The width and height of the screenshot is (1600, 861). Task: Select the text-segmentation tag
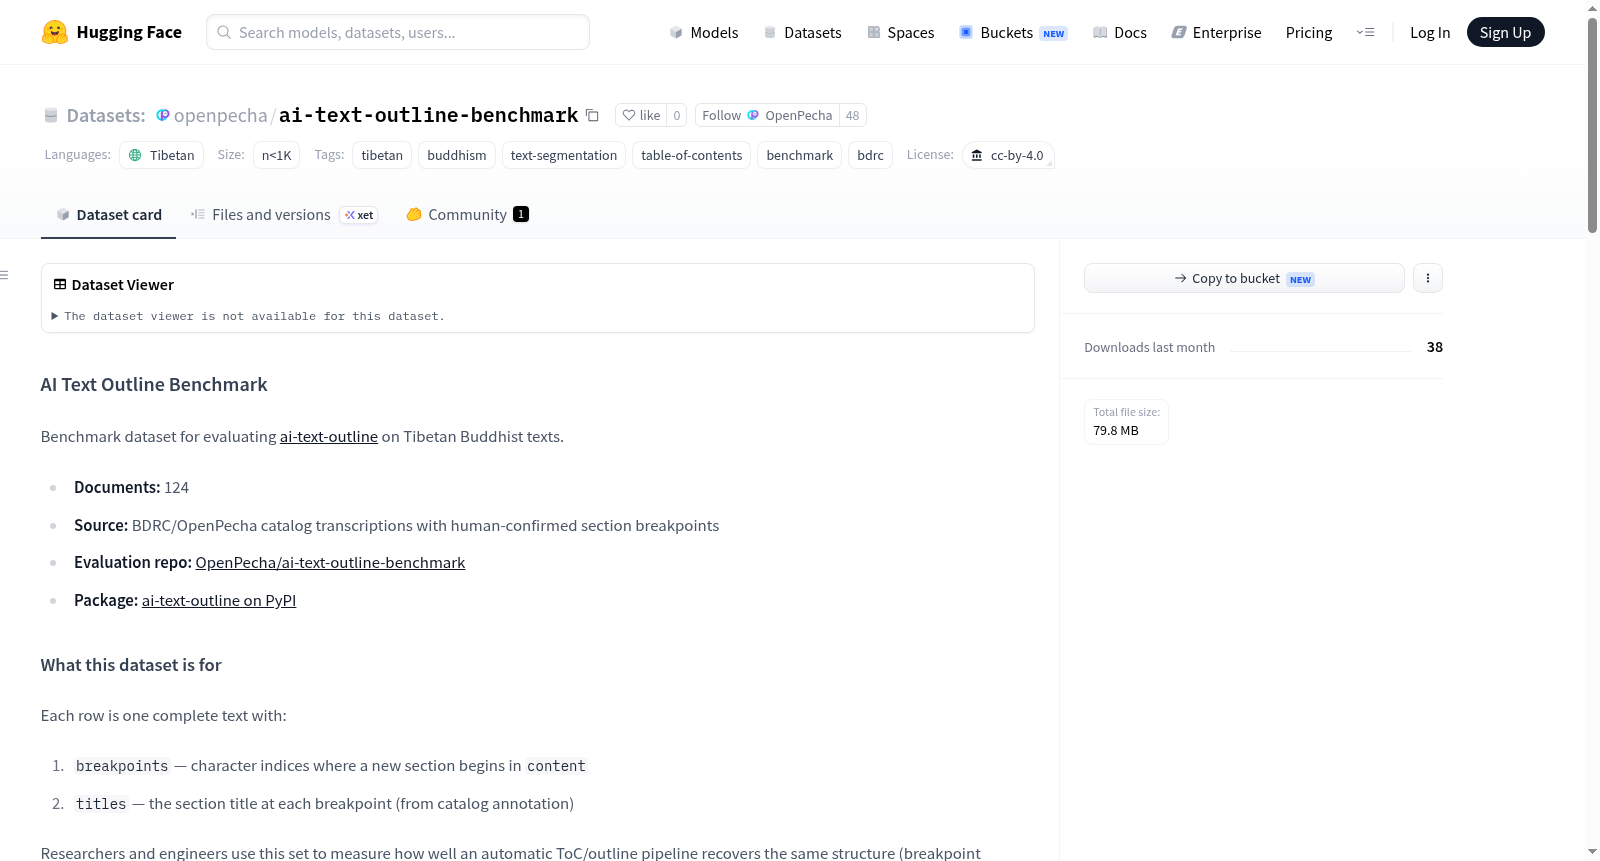coord(564,155)
